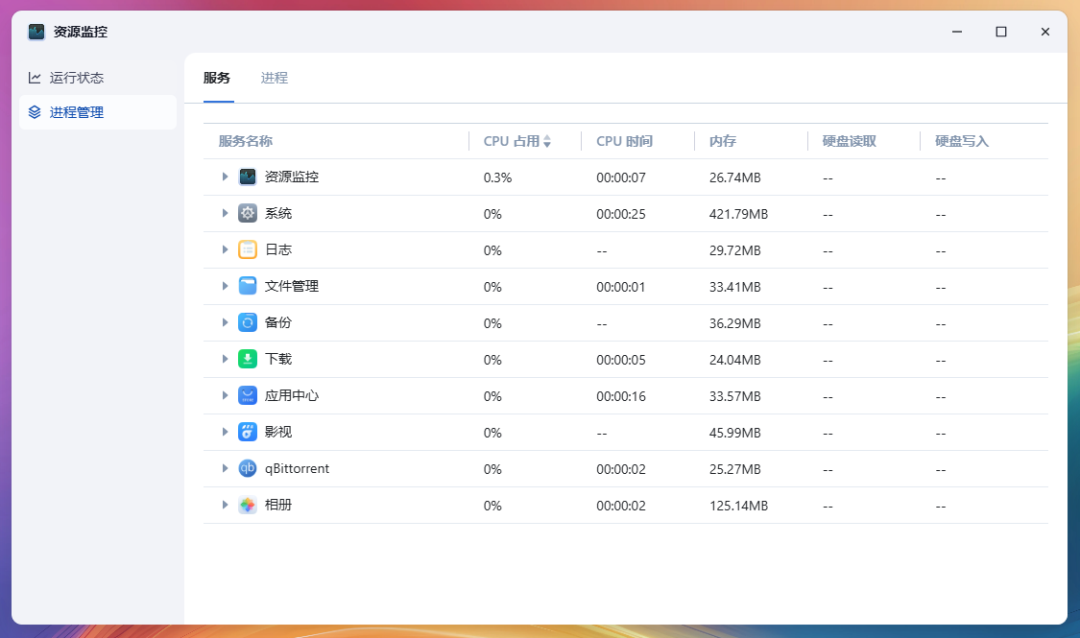This screenshot has width=1080, height=638.
Task: Expand the qBittorrent service row
Action: pos(225,469)
